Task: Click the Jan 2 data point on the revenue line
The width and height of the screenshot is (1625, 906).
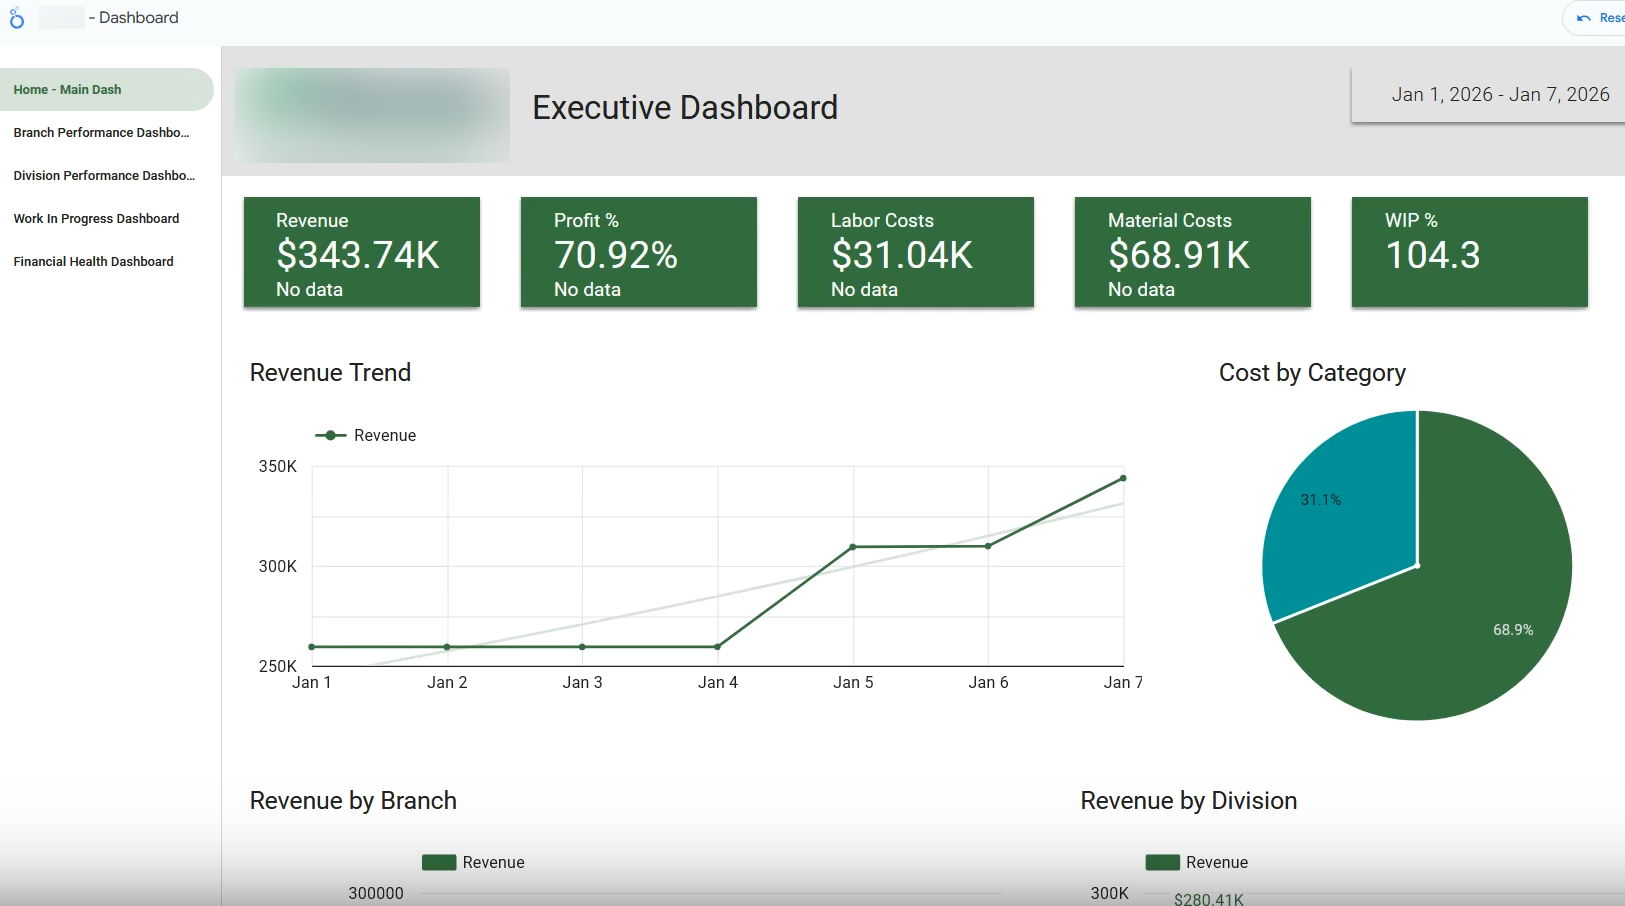Action: click(447, 647)
